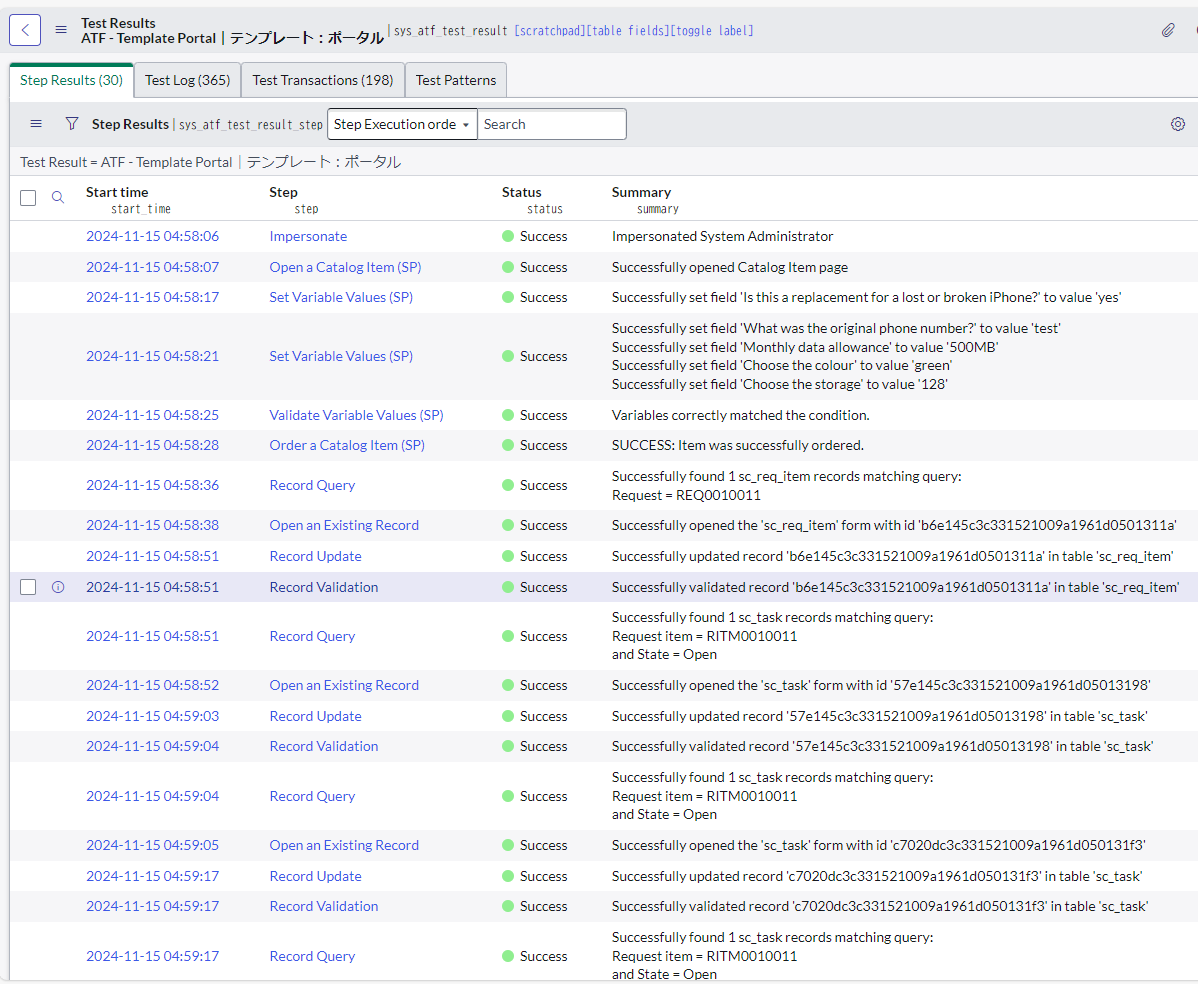Click the info icon on the Record Validation row
The image size is (1198, 984).
pyautogui.click(x=57, y=587)
